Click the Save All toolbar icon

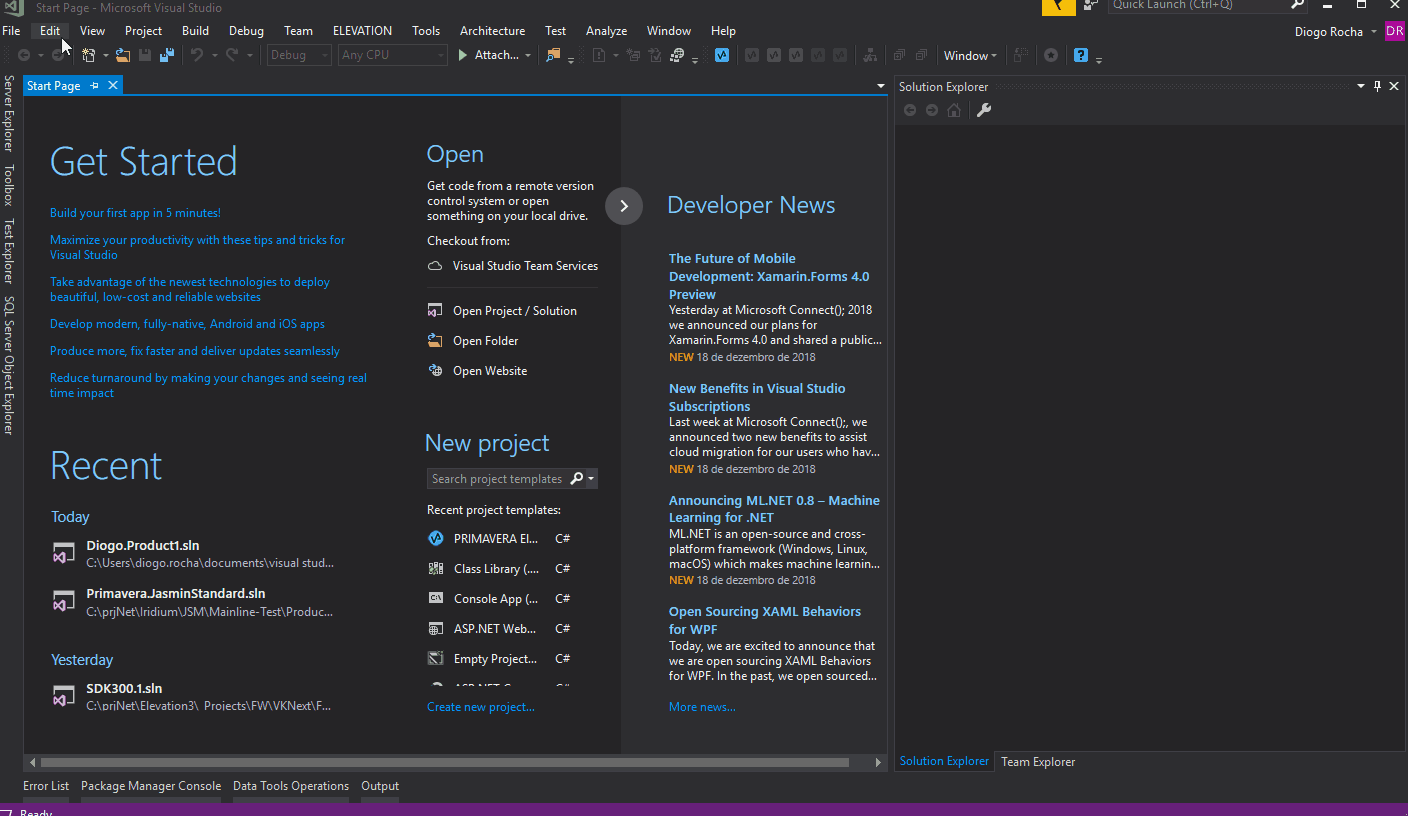(x=167, y=55)
